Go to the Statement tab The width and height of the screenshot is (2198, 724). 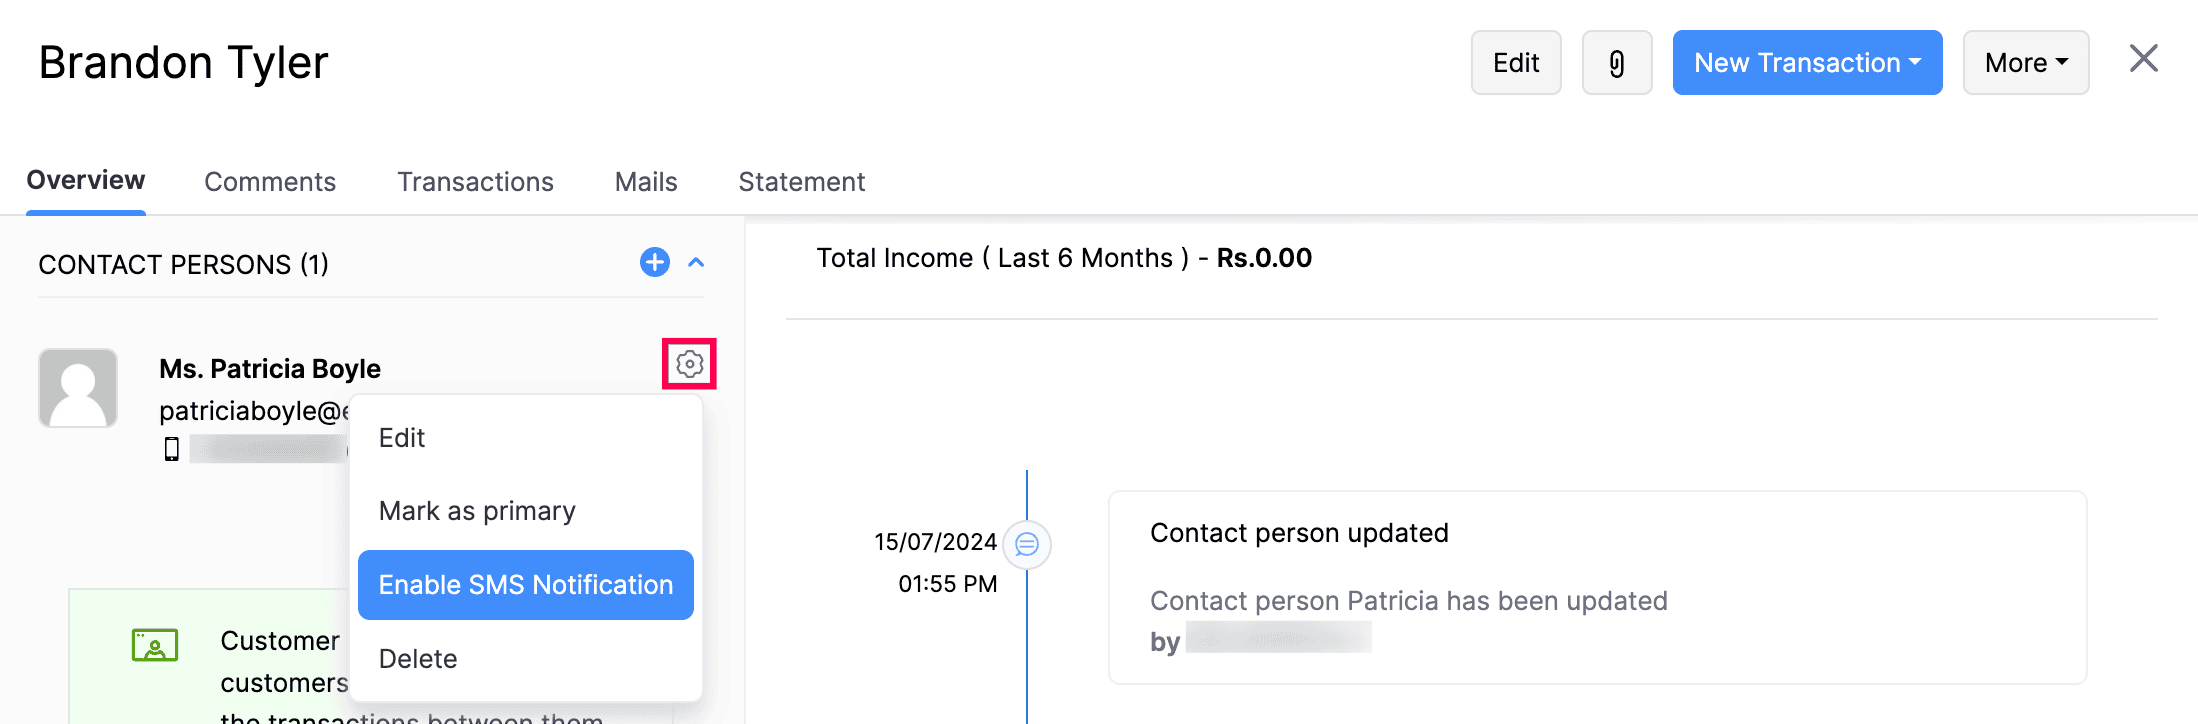[x=801, y=182]
